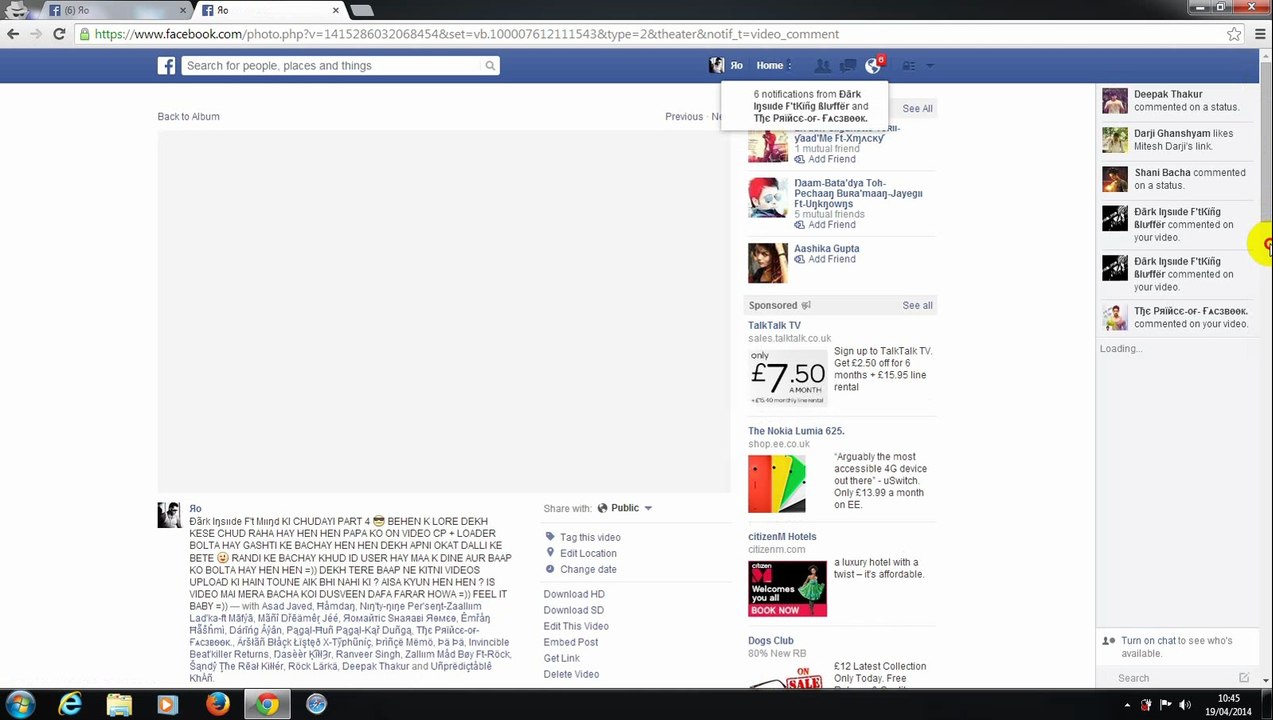
Task: Open Windows Media Player from the taskbar
Action: [x=168, y=705]
